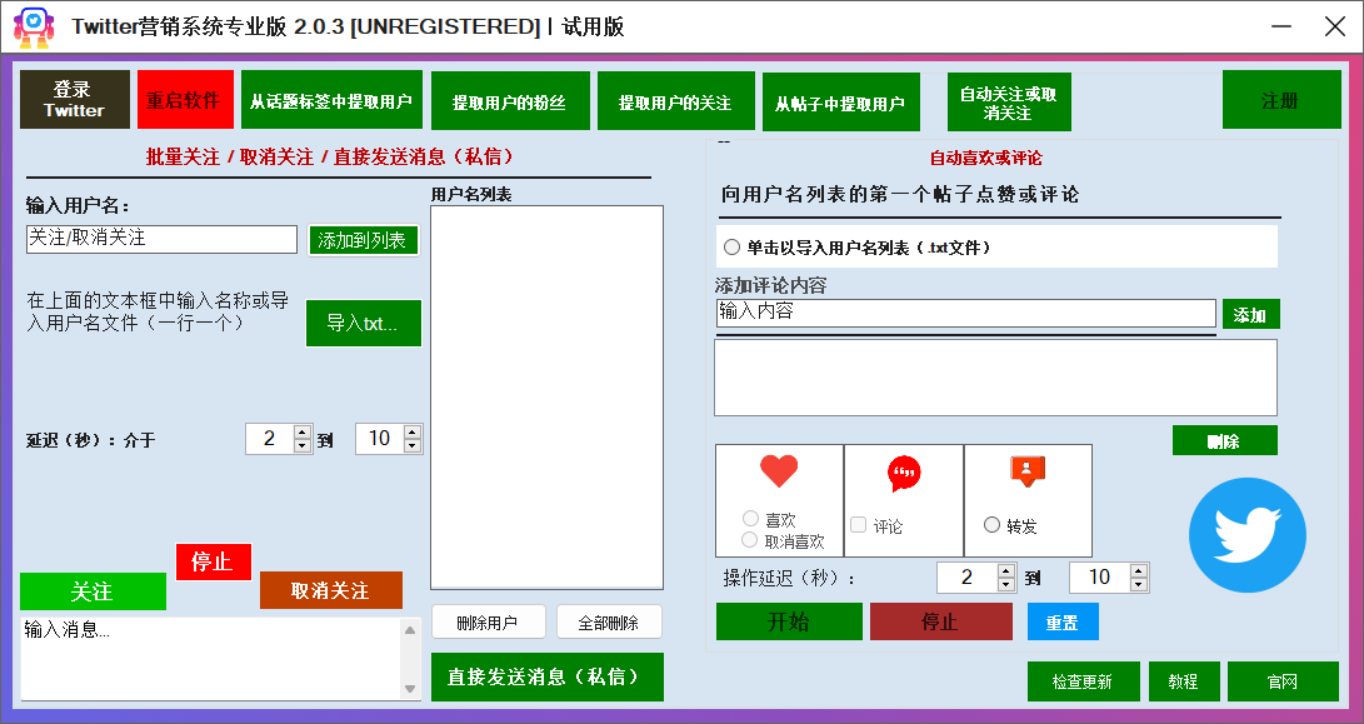Click the blue 重置 reset button

click(x=1063, y=621)
